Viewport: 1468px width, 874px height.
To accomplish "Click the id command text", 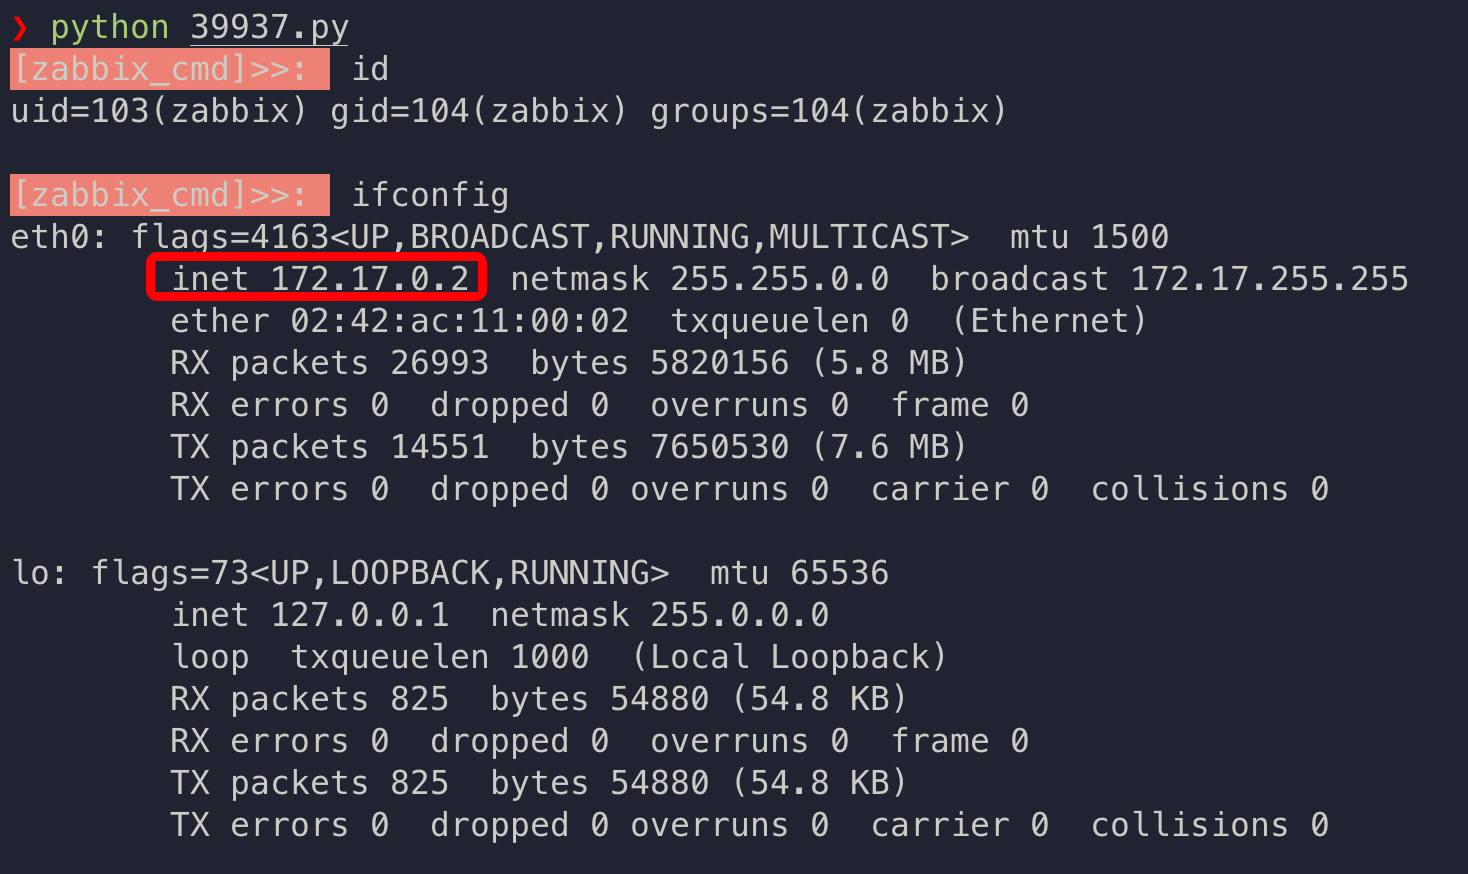I will click(x=370, y=70).
